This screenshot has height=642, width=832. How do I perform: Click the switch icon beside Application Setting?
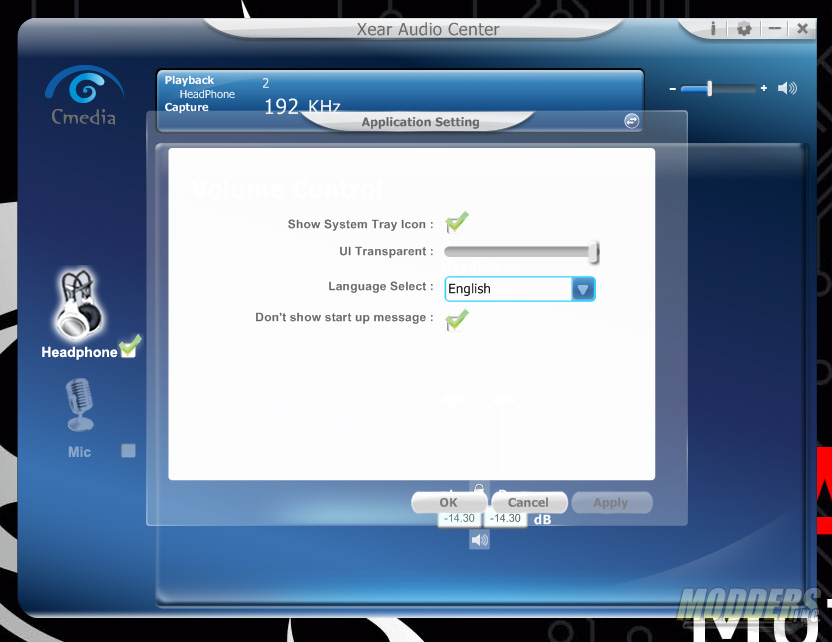tap(631, 121)
